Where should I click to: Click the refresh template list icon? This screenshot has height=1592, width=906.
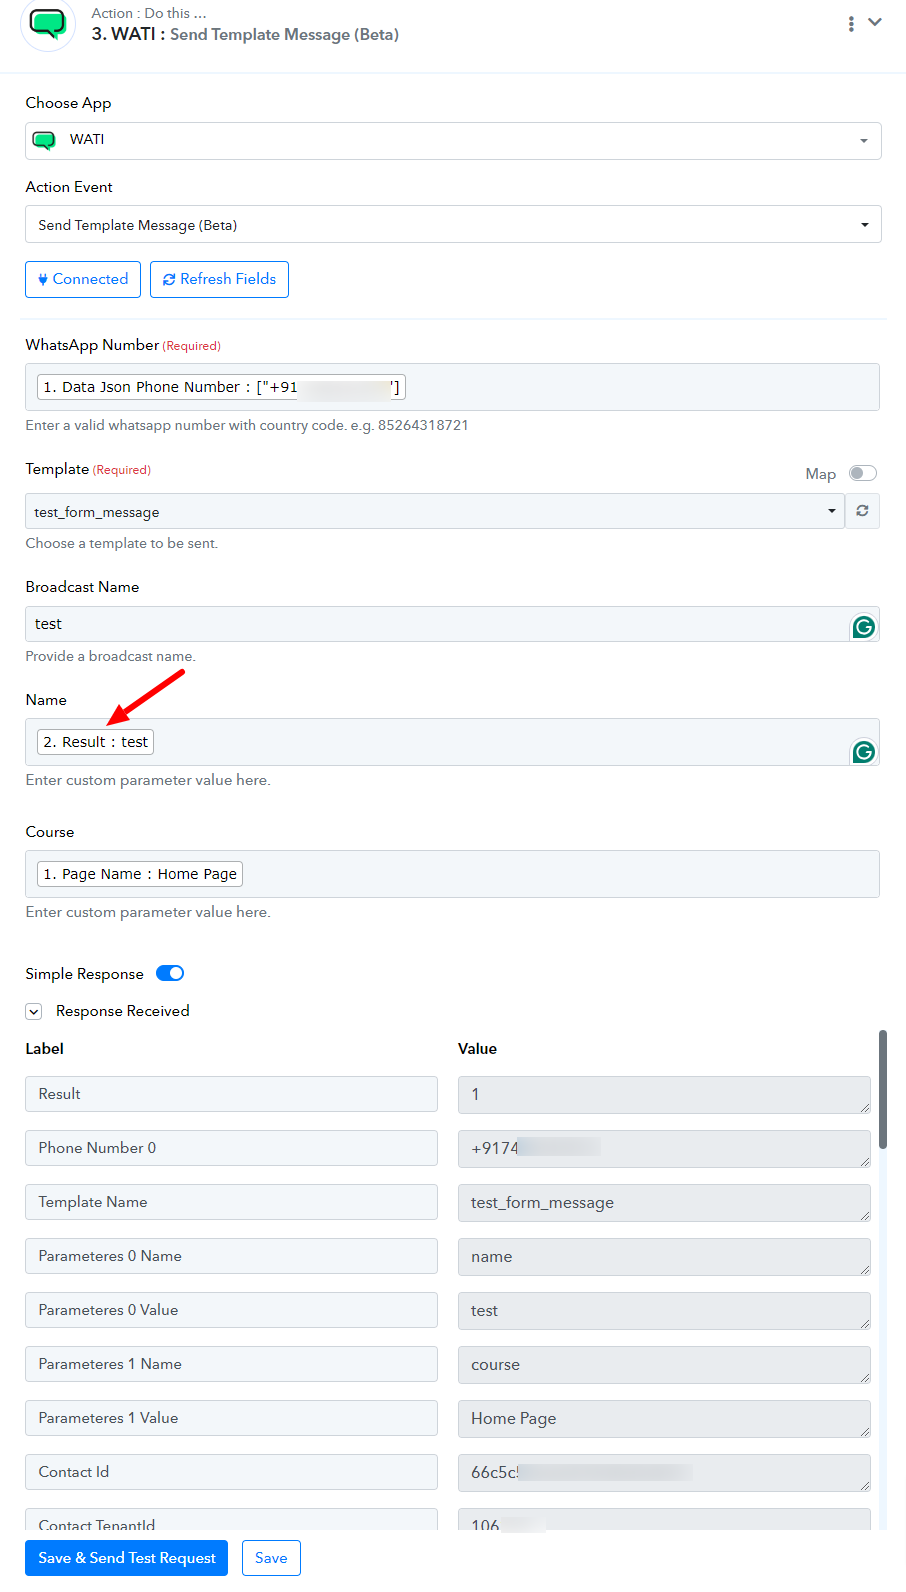(x=862, y=511)
